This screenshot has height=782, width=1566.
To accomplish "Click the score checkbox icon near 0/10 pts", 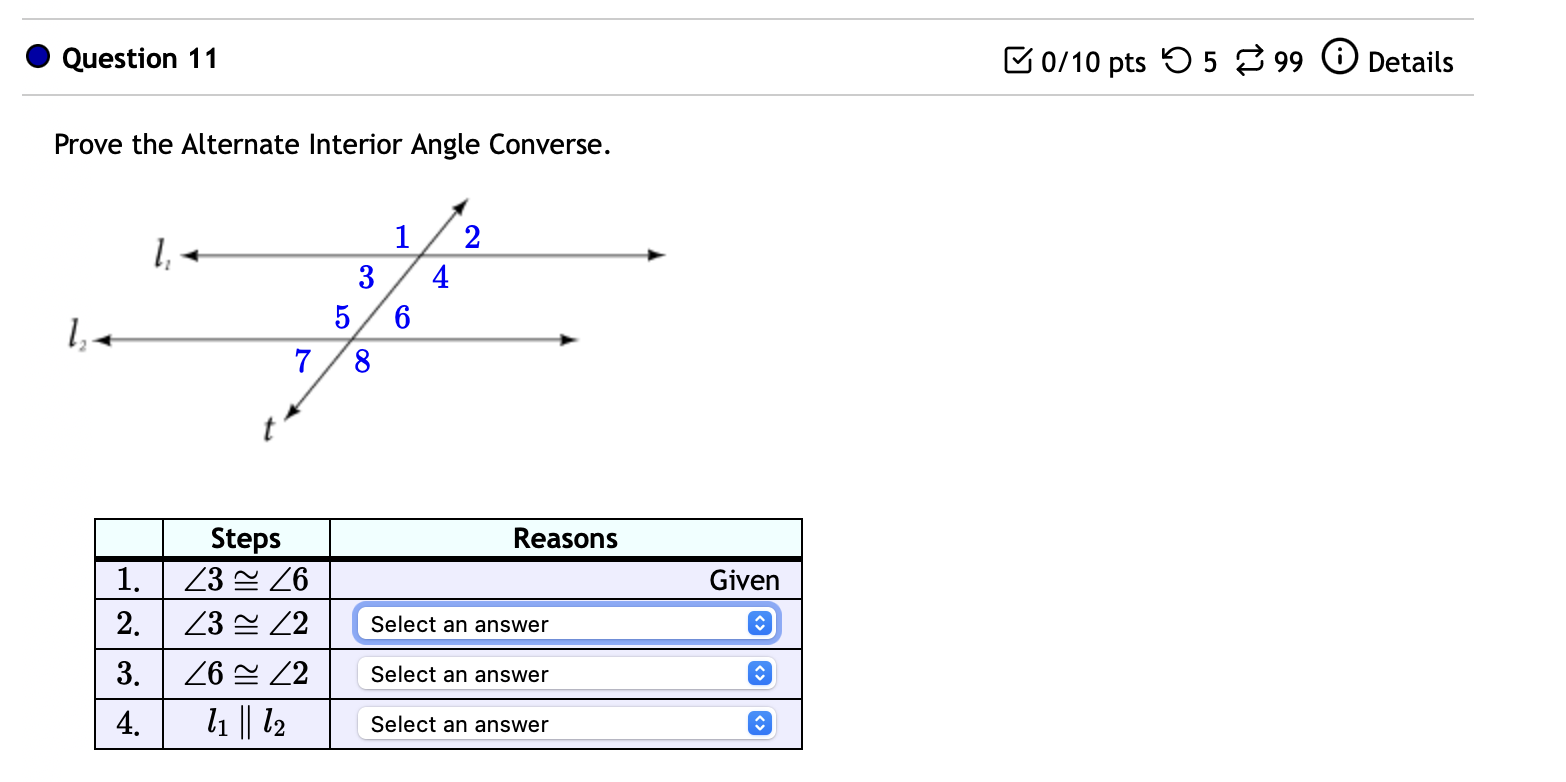I will [x=1020, y=61].
